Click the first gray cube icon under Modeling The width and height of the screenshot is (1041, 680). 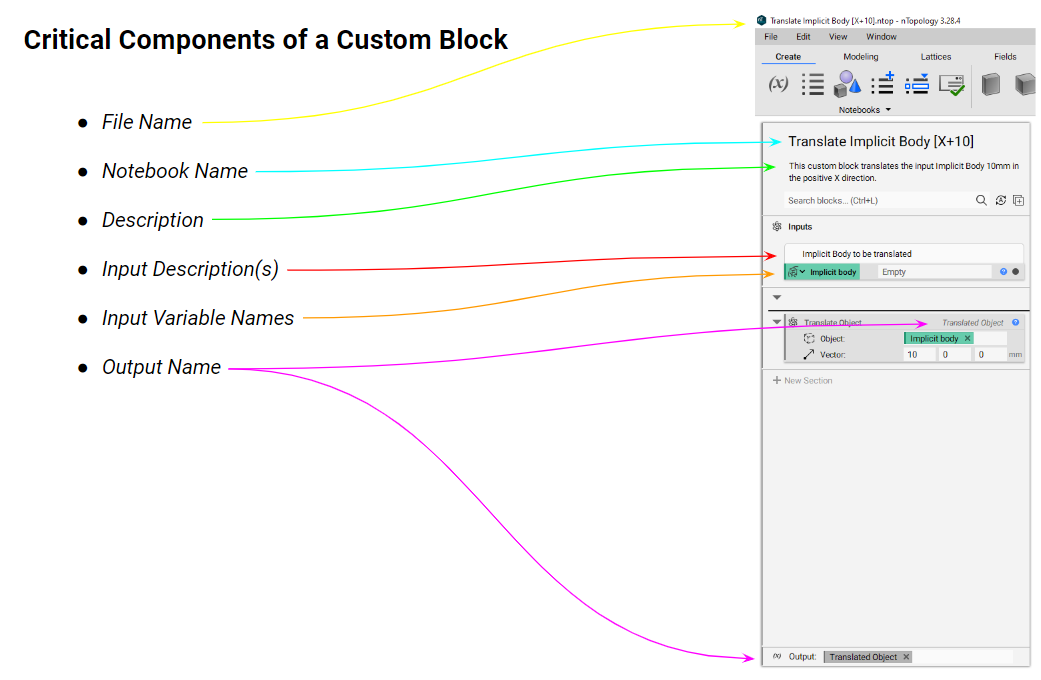tap(992, 85)
